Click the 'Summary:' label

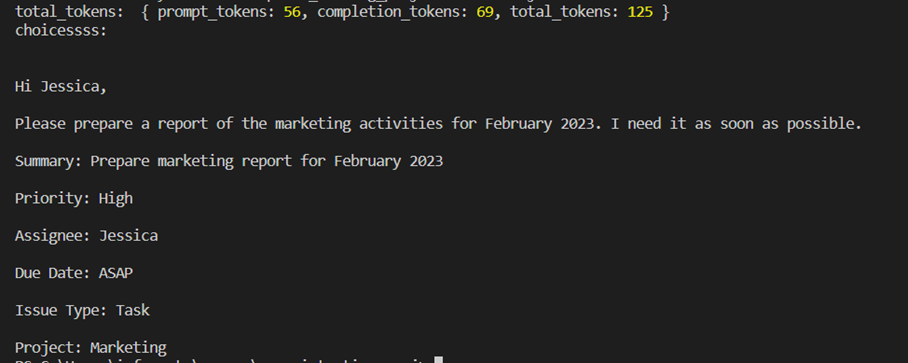coord(49,161)
